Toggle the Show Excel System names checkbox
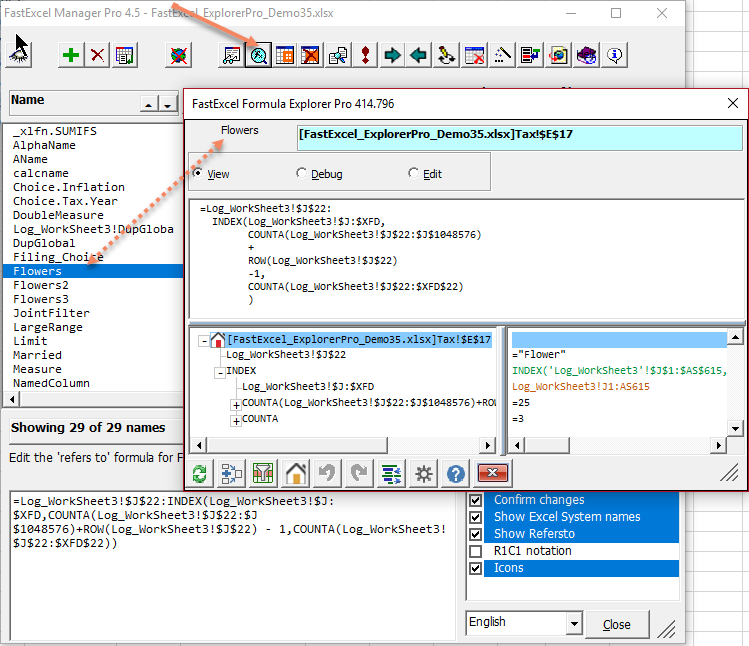 coord(475,517)
